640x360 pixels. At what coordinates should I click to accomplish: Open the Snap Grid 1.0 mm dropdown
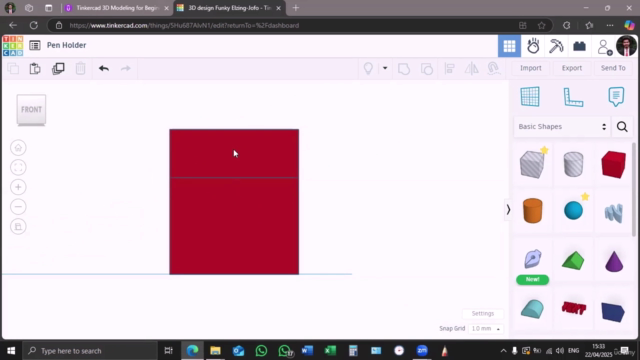click(x=486, y=329)
